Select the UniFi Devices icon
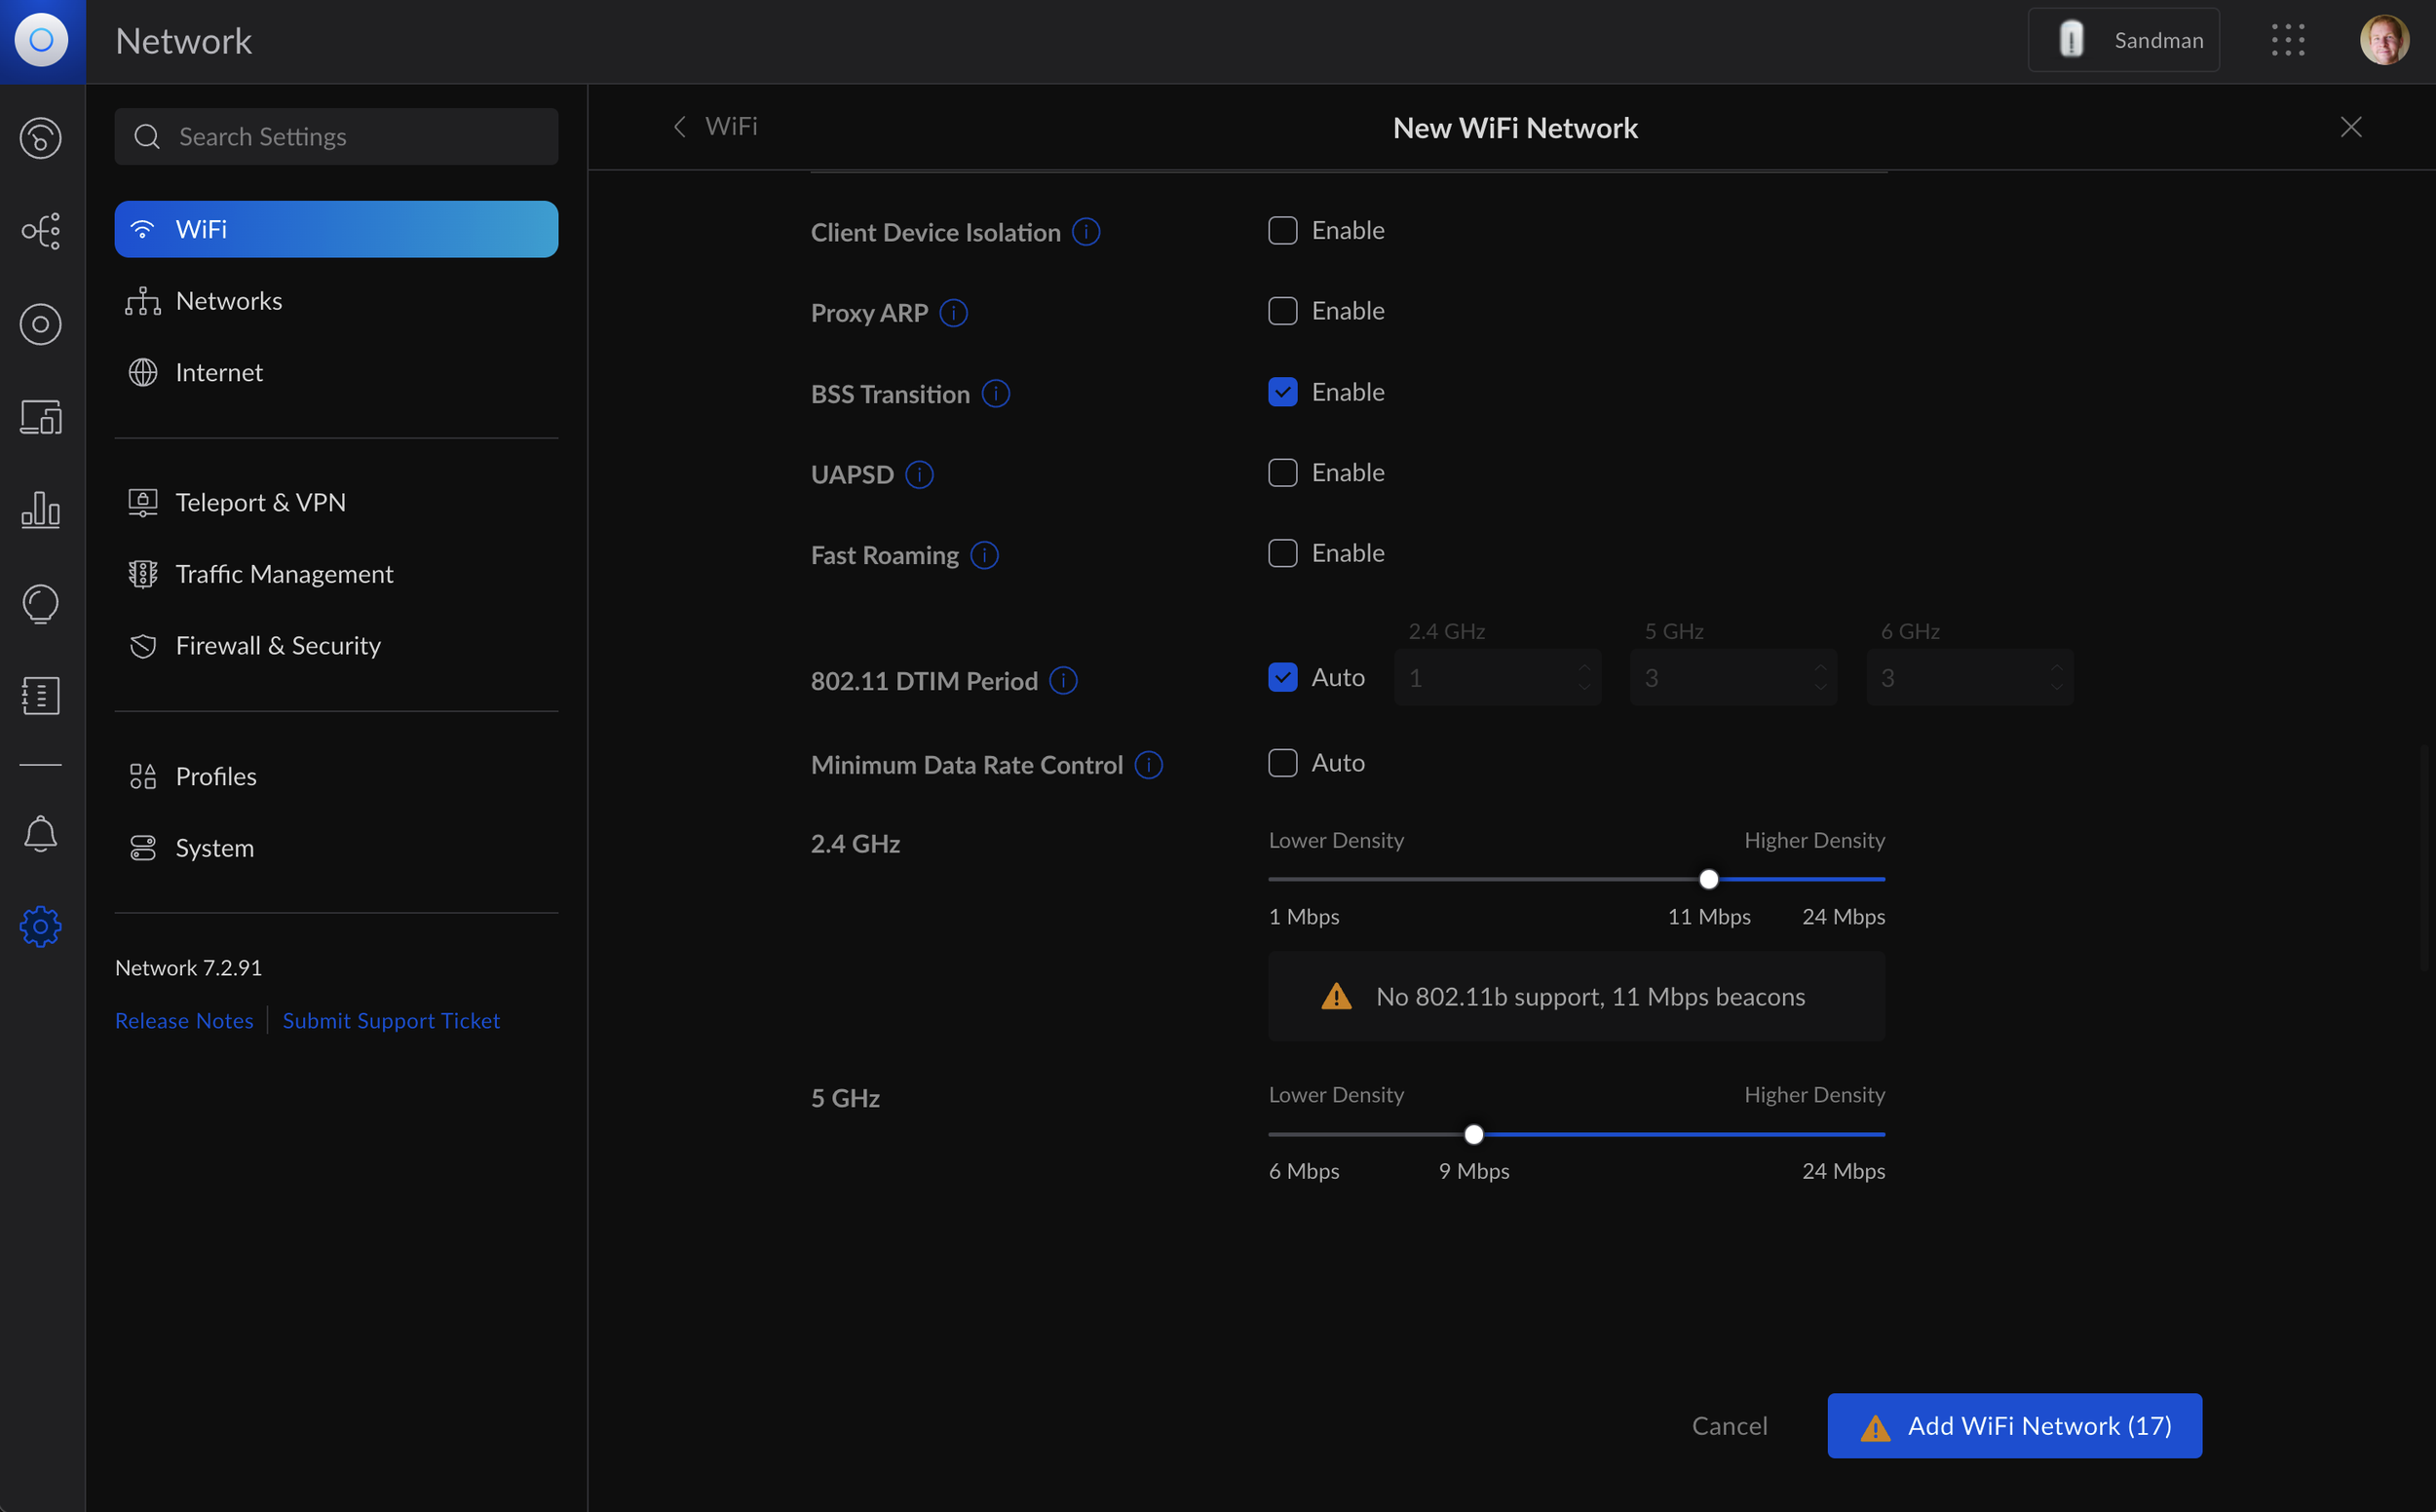 [41, 324]
